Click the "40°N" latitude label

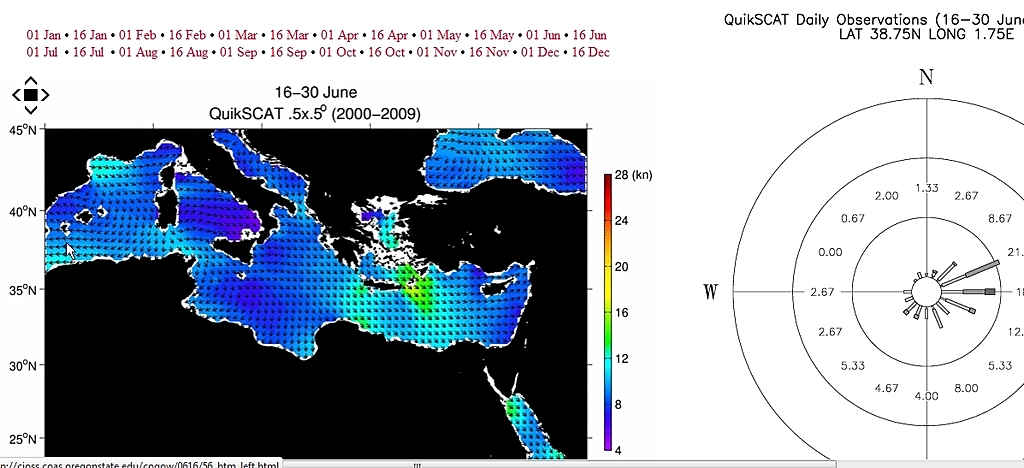click(x=22, y=212)
